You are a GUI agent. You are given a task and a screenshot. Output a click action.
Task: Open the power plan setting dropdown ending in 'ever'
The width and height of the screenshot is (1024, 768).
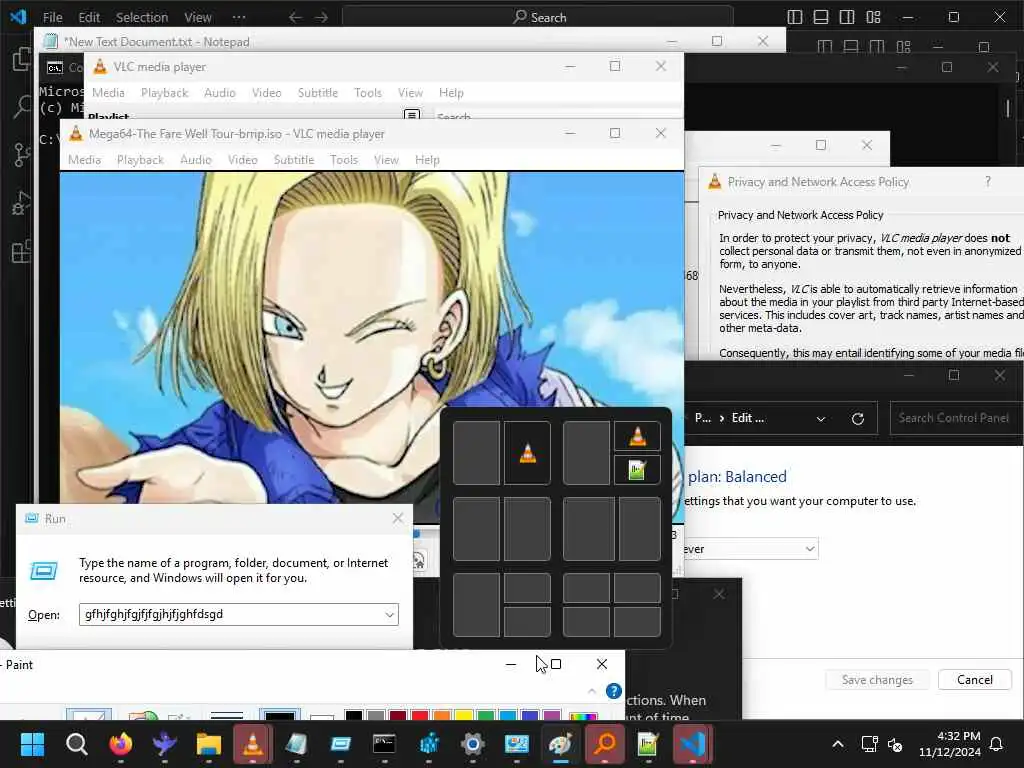click(x=751, y=549)
